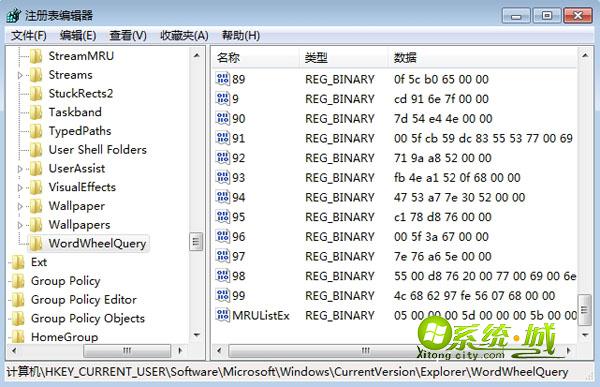Expand the Wallpaper tree node
Viewport: 600px width, 387px height.
coord(20,206)
